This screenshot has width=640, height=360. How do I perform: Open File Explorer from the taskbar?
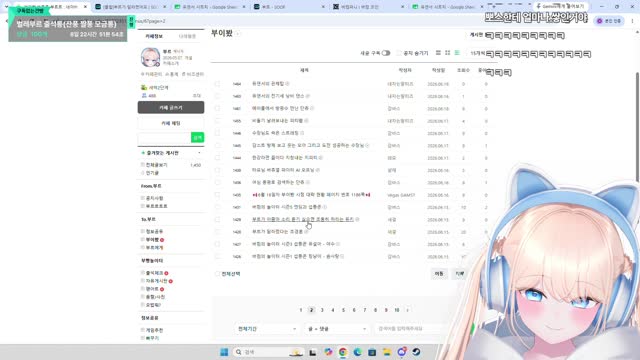tap(387, 352)
